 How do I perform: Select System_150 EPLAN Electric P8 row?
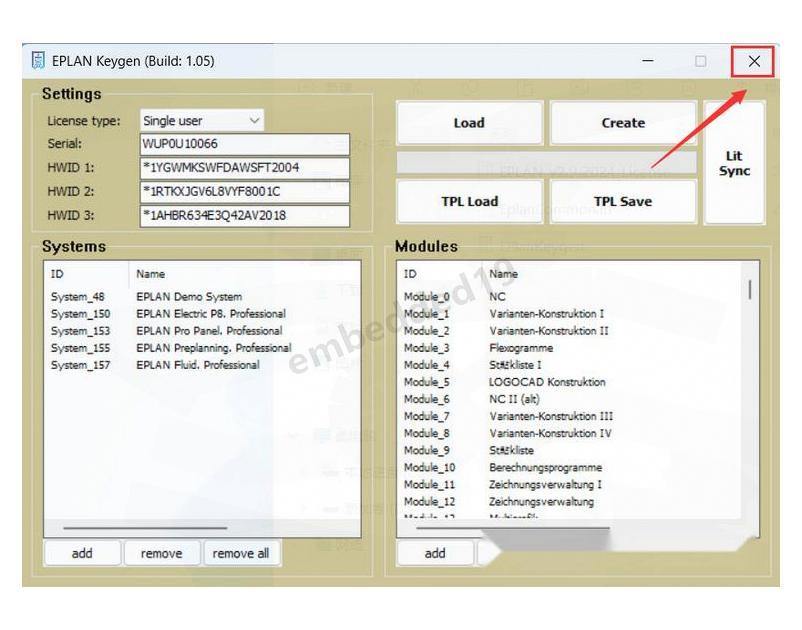coord(168,314)
